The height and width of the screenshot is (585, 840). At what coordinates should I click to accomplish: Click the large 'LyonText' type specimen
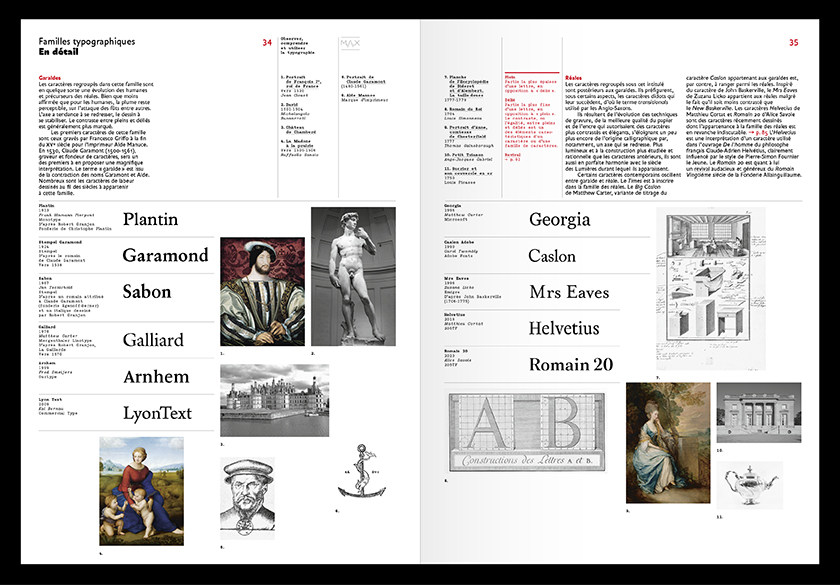157,413
